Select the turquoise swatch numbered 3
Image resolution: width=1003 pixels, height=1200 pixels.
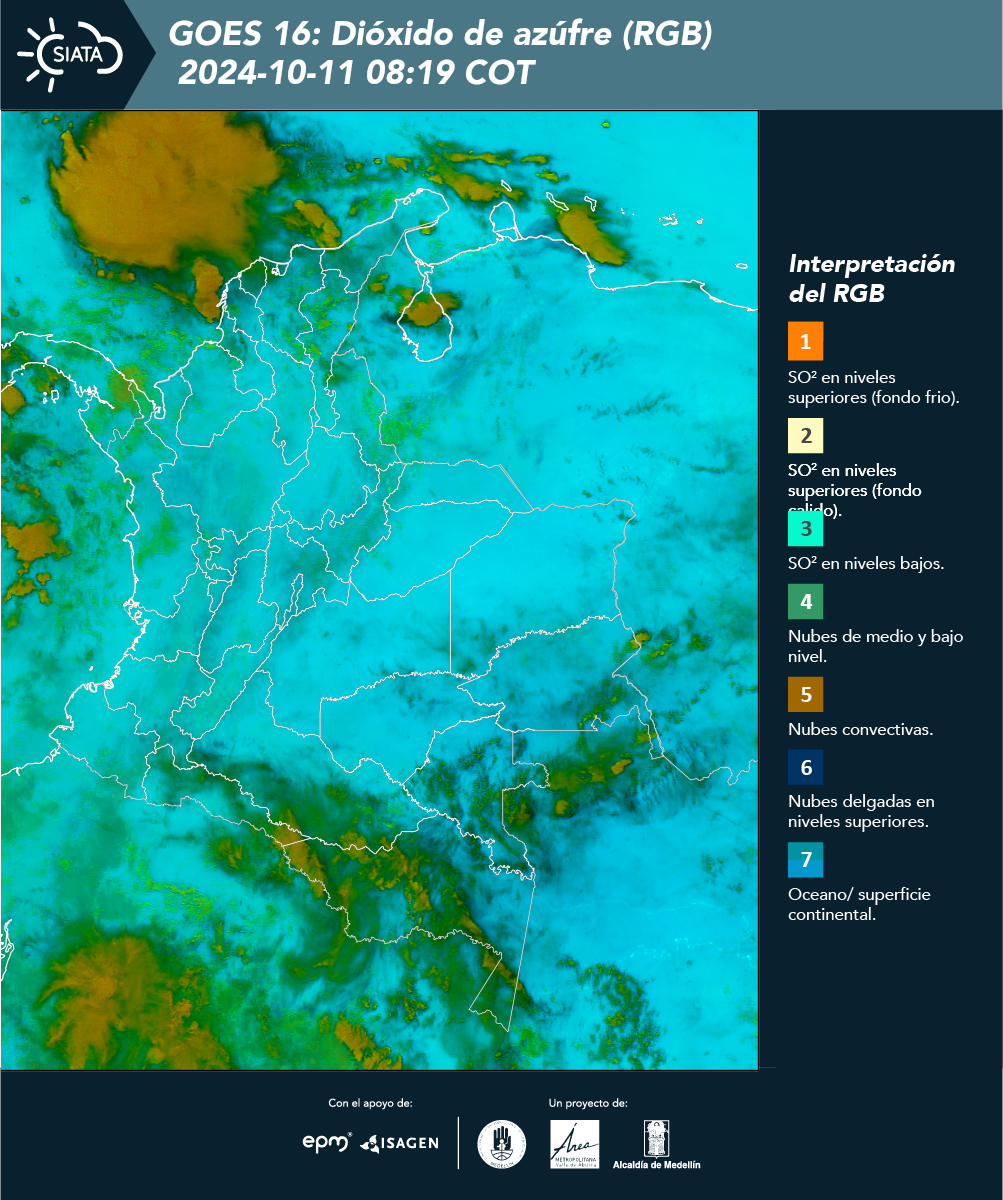pyautogui.click(x=805, y=528)
